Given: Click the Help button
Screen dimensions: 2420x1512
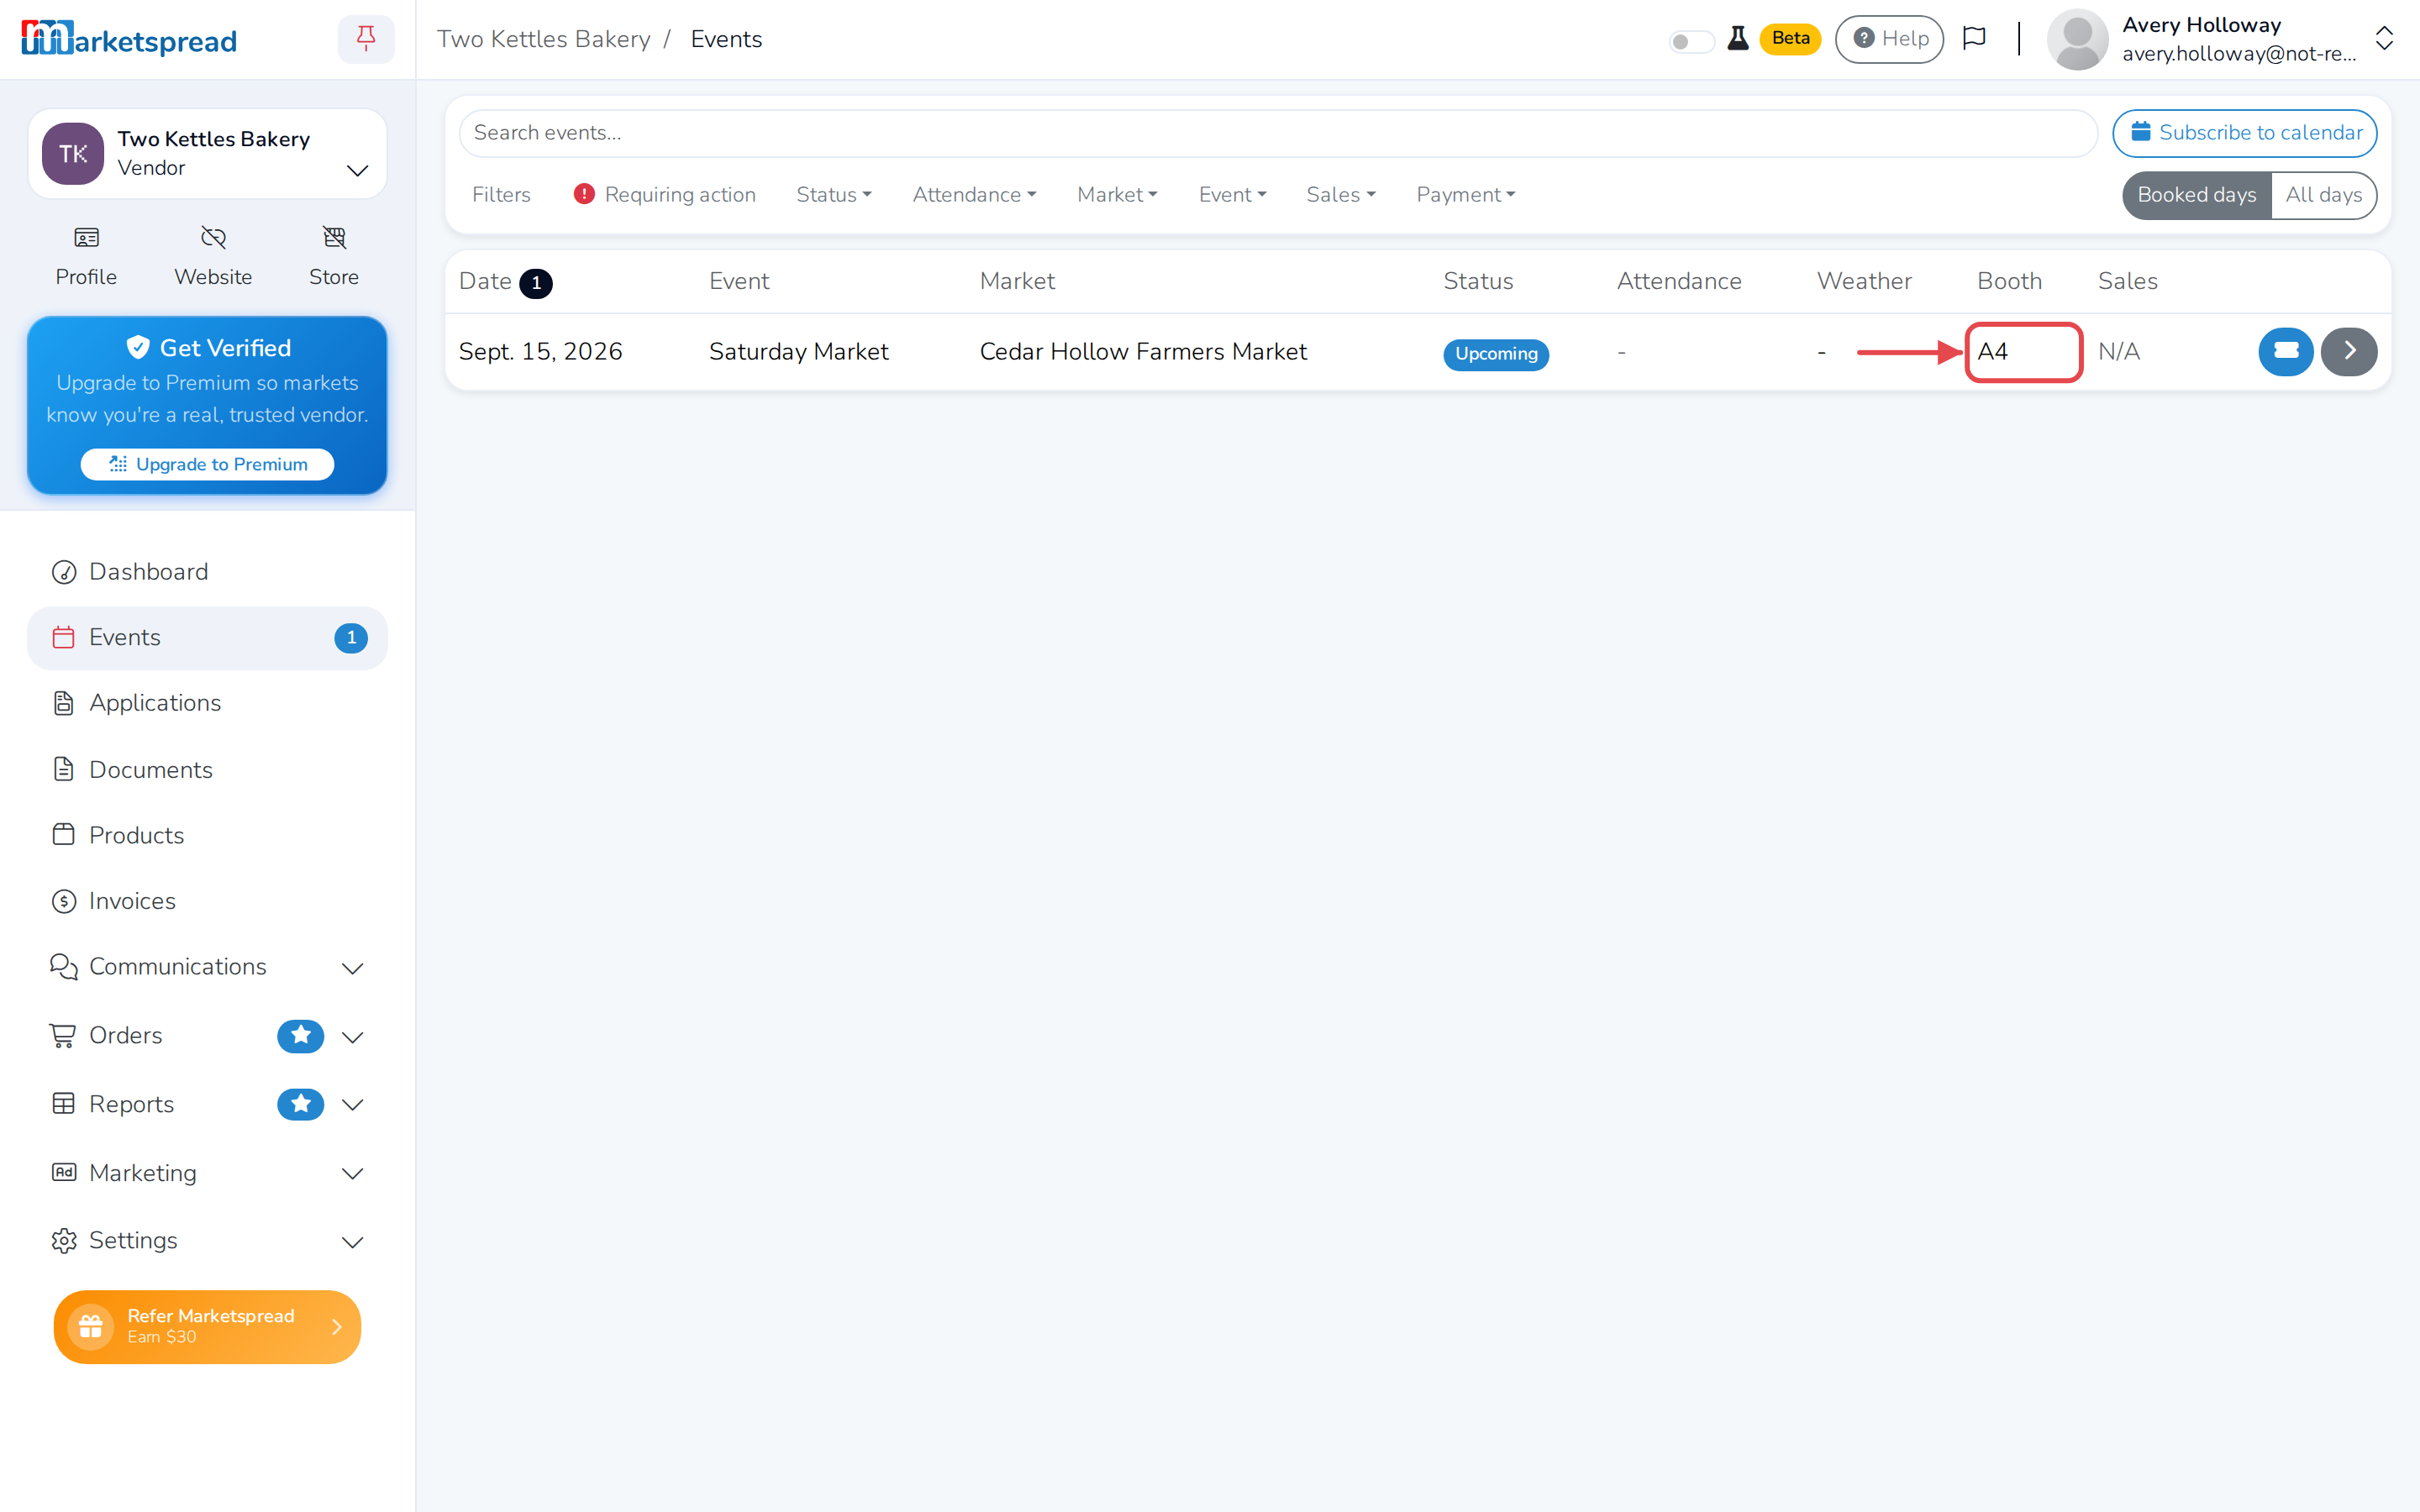Looking at the screenshot, I should (1889, 39).
